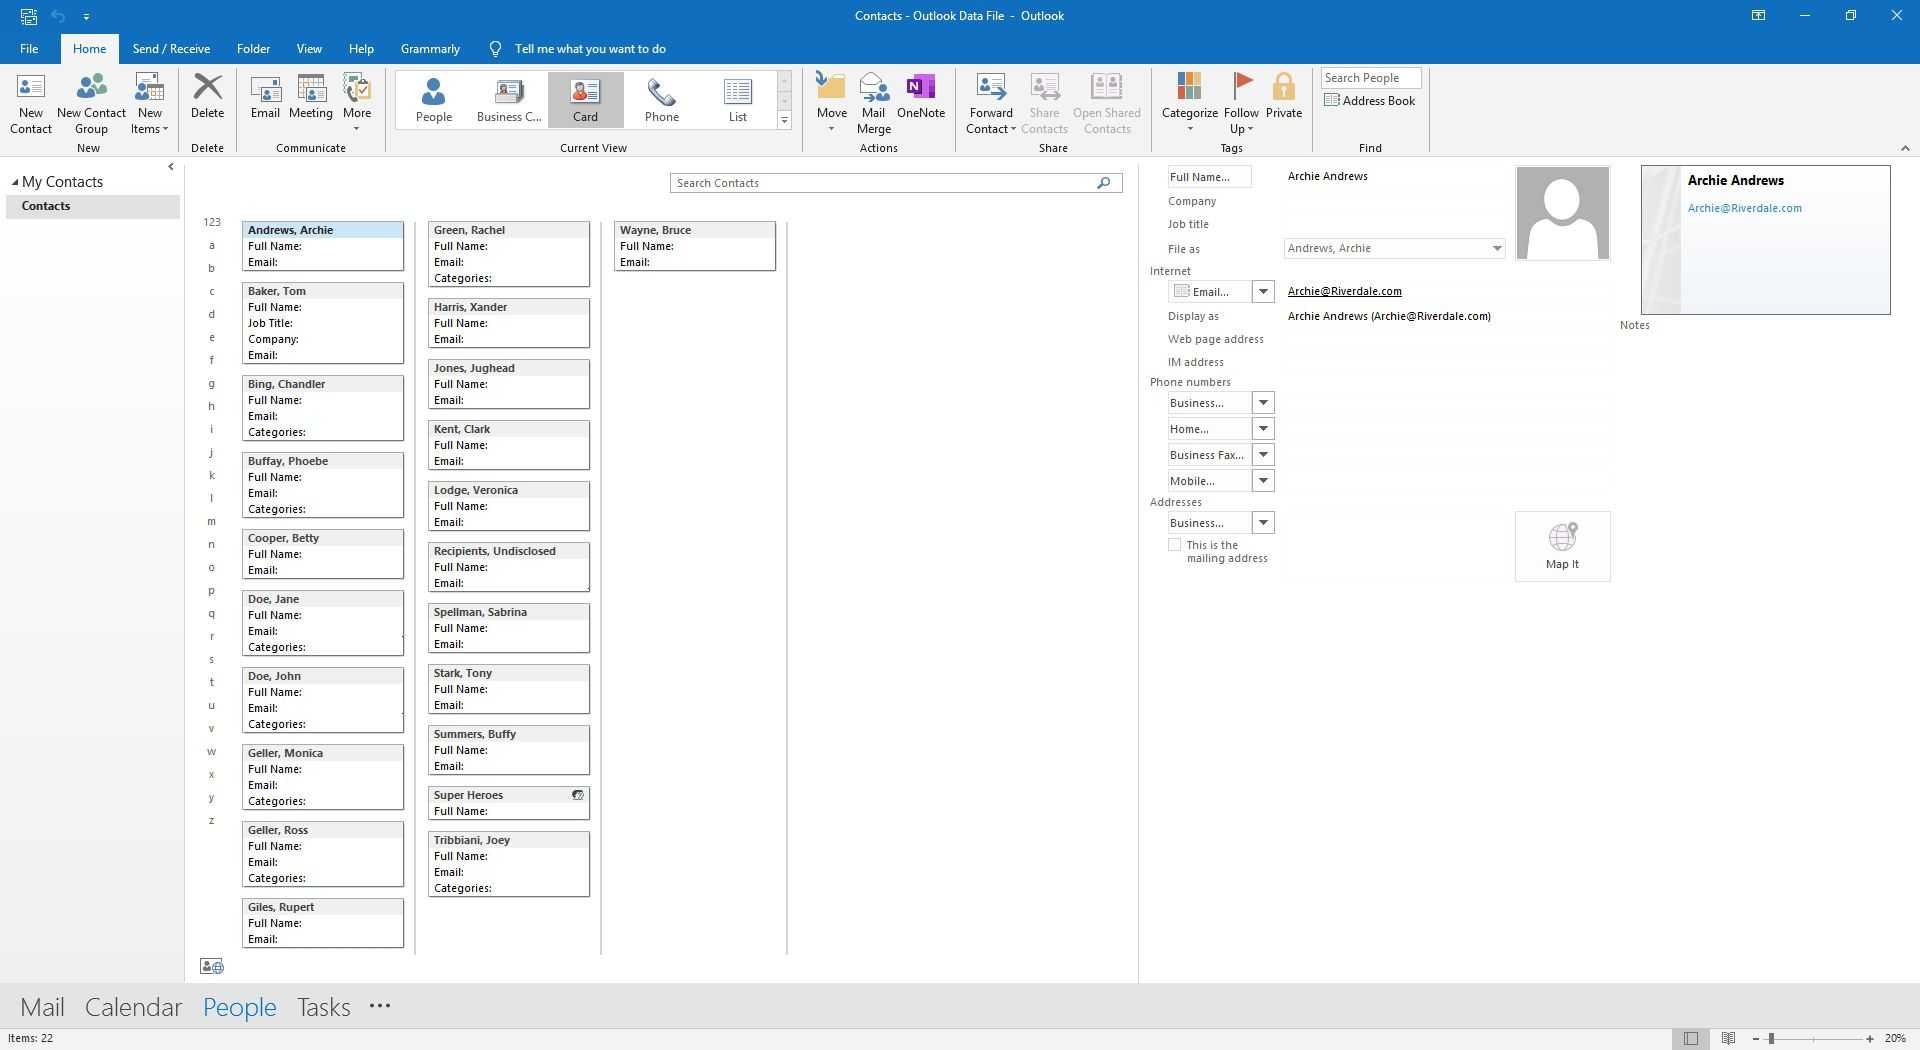The height and width of the screenshot is (1050, 1920).
Task: Open the View tab
Action: [309, 48]
